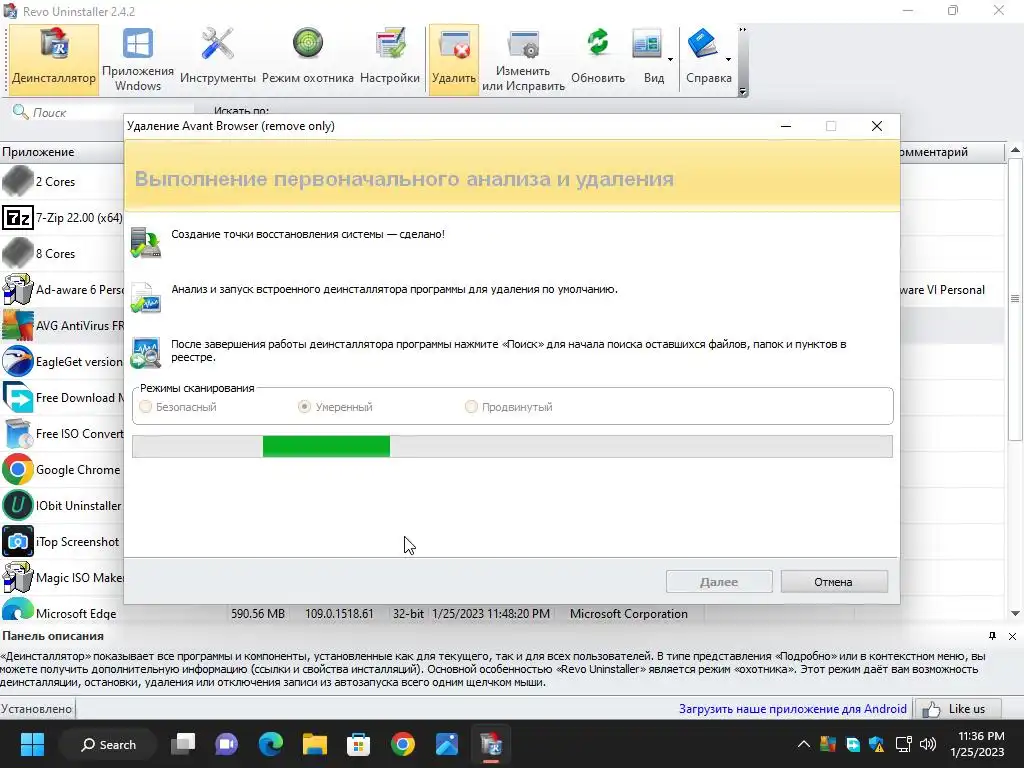
Task: Open Приложения Windows in the toolbar
Action: coord(138,59)
